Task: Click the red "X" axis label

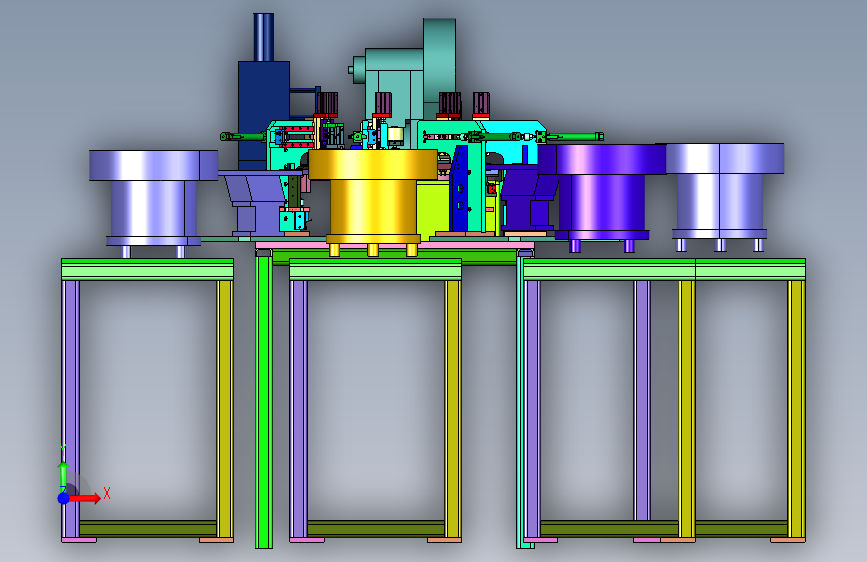Action: (x=107, y=493)
